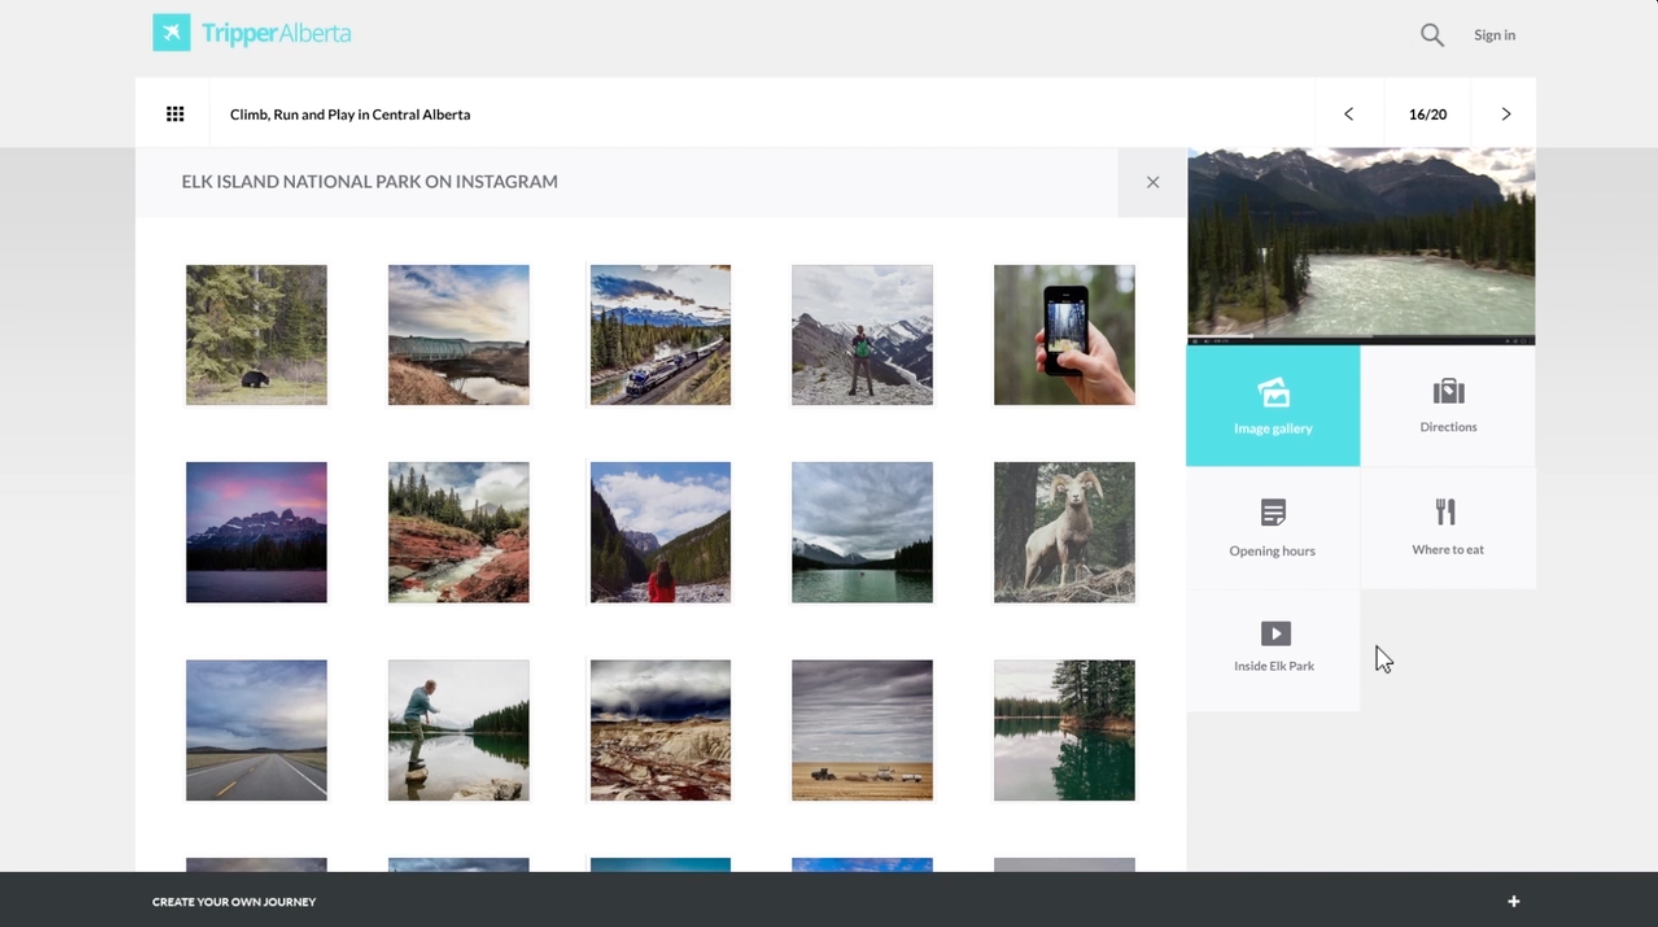Open the stormy badlands photo
Screen dimensions: 1658x927
[660, 730]
